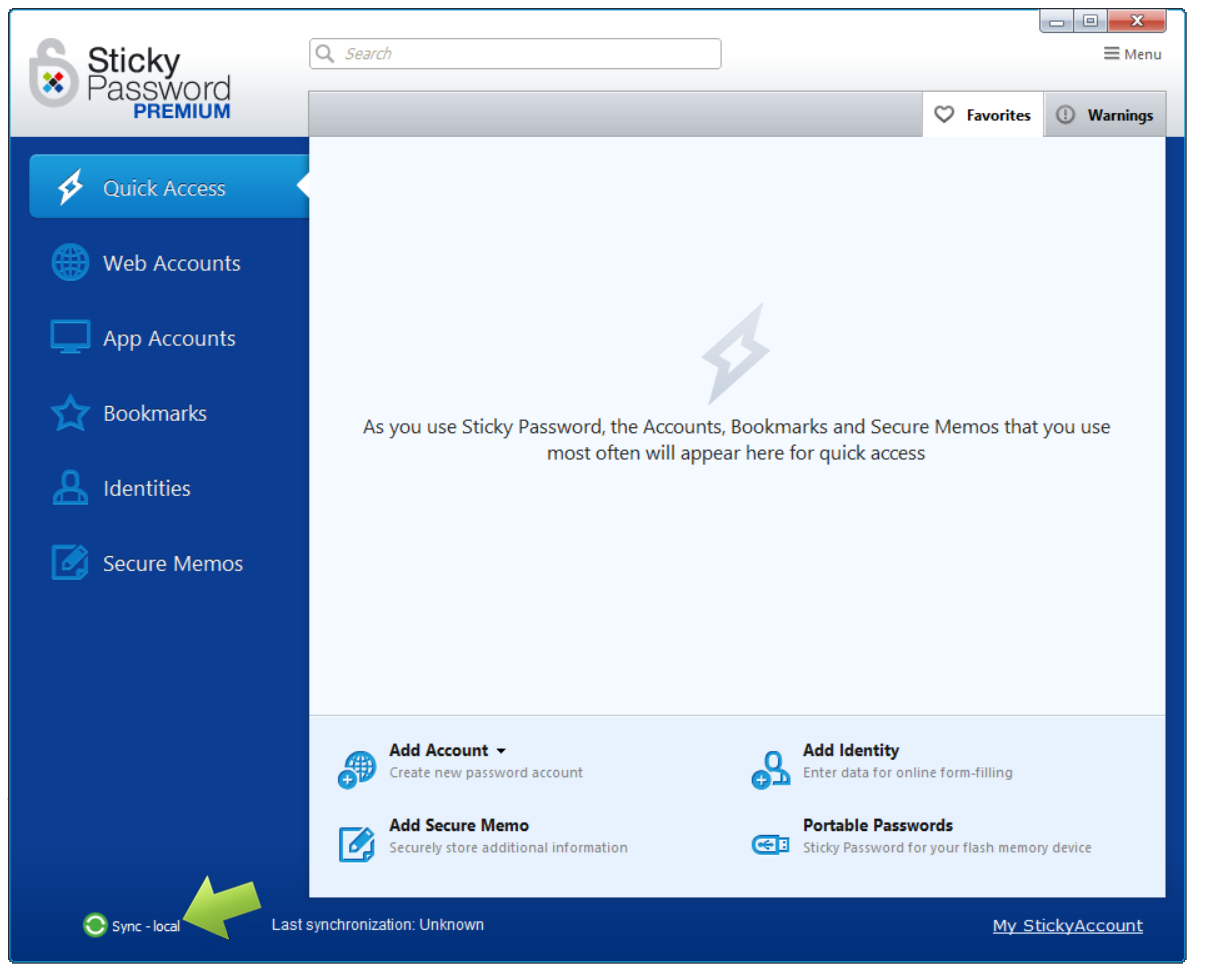This screenshot has width=1208, height=971.
Task: Click 'Enter data for online form-filling' description
Action: pos(908,772)
